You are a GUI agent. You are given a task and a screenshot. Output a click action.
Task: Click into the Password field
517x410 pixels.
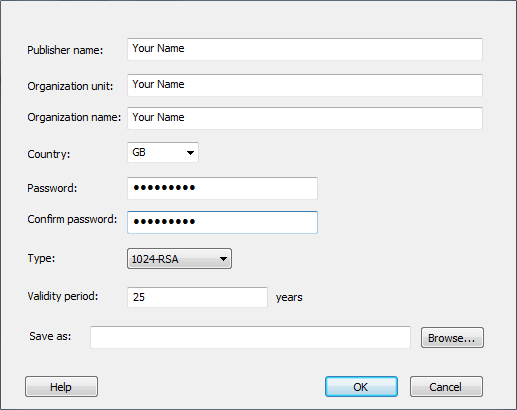222,188
